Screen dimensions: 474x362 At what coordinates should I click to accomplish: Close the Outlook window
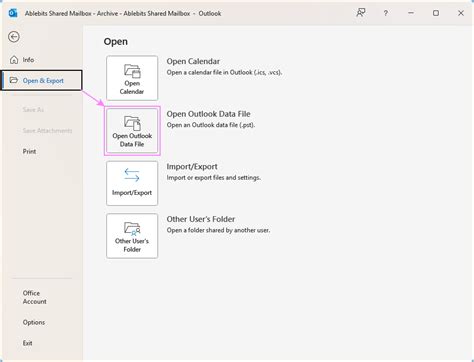(461, 13)
